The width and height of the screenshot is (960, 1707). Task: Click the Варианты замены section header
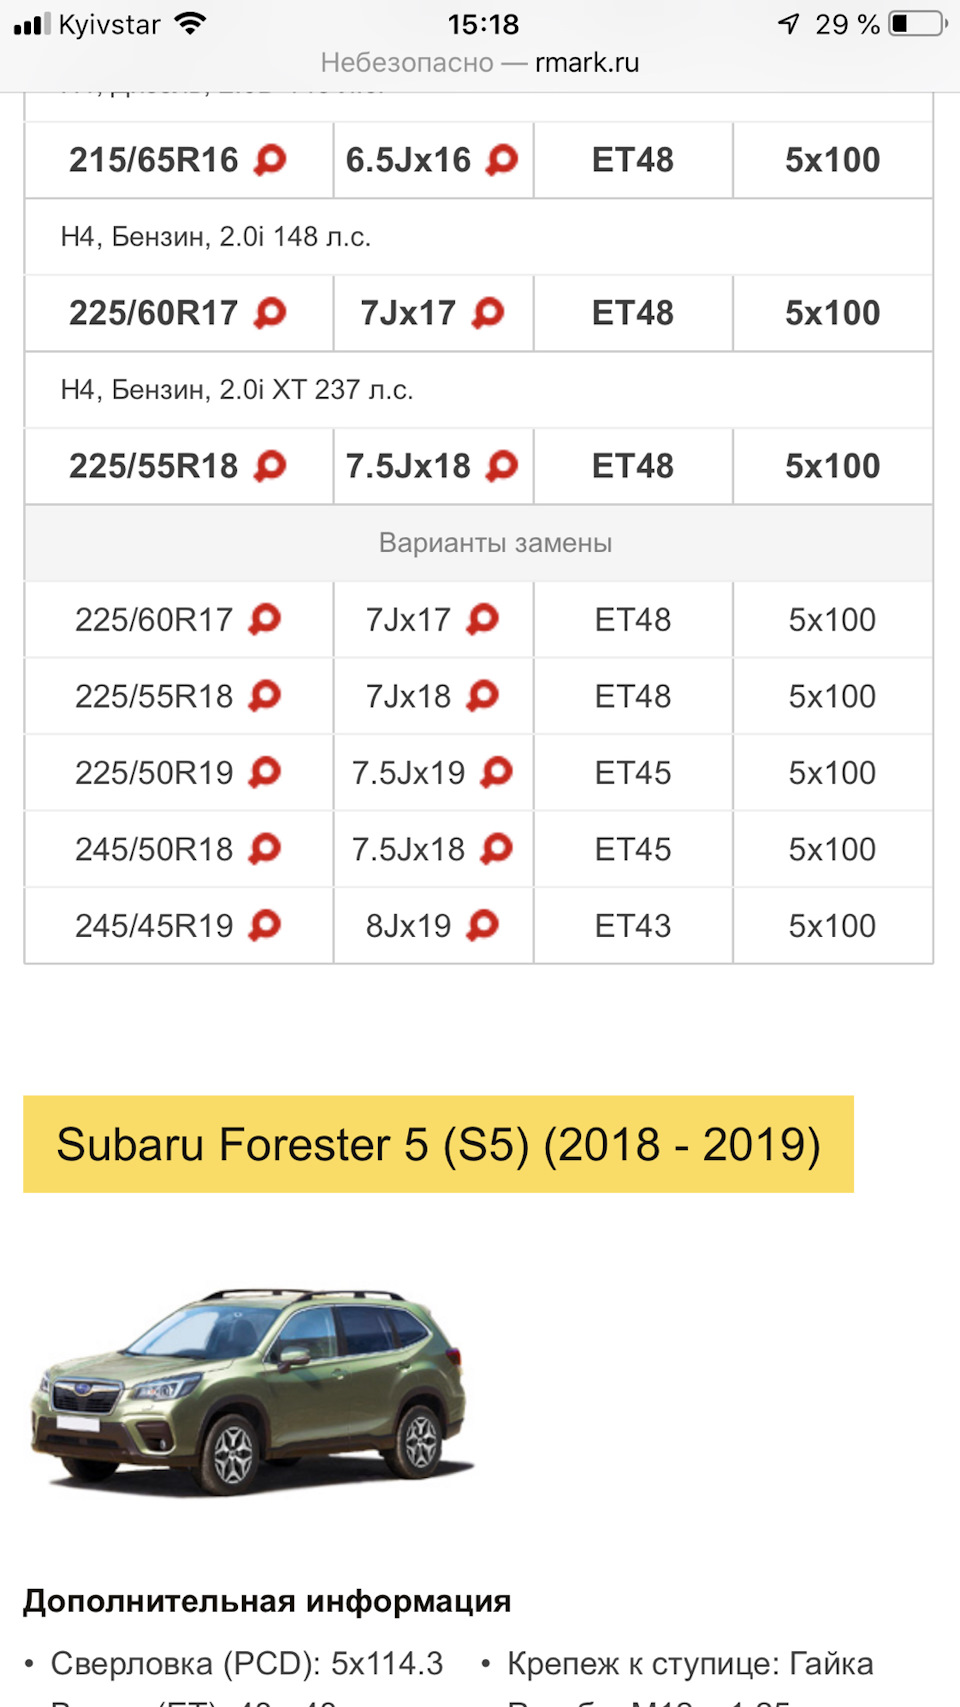[x=495, y=543]
